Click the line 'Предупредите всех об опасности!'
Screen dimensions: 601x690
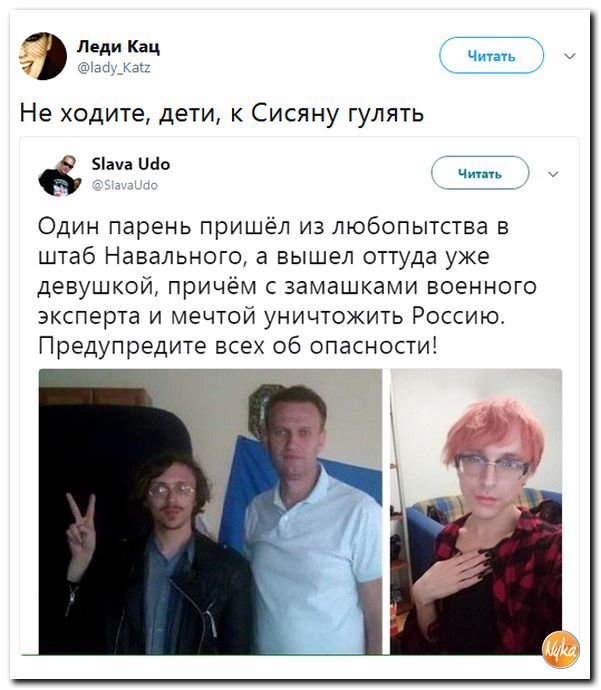pyautogui.click(x=238, y=345)
